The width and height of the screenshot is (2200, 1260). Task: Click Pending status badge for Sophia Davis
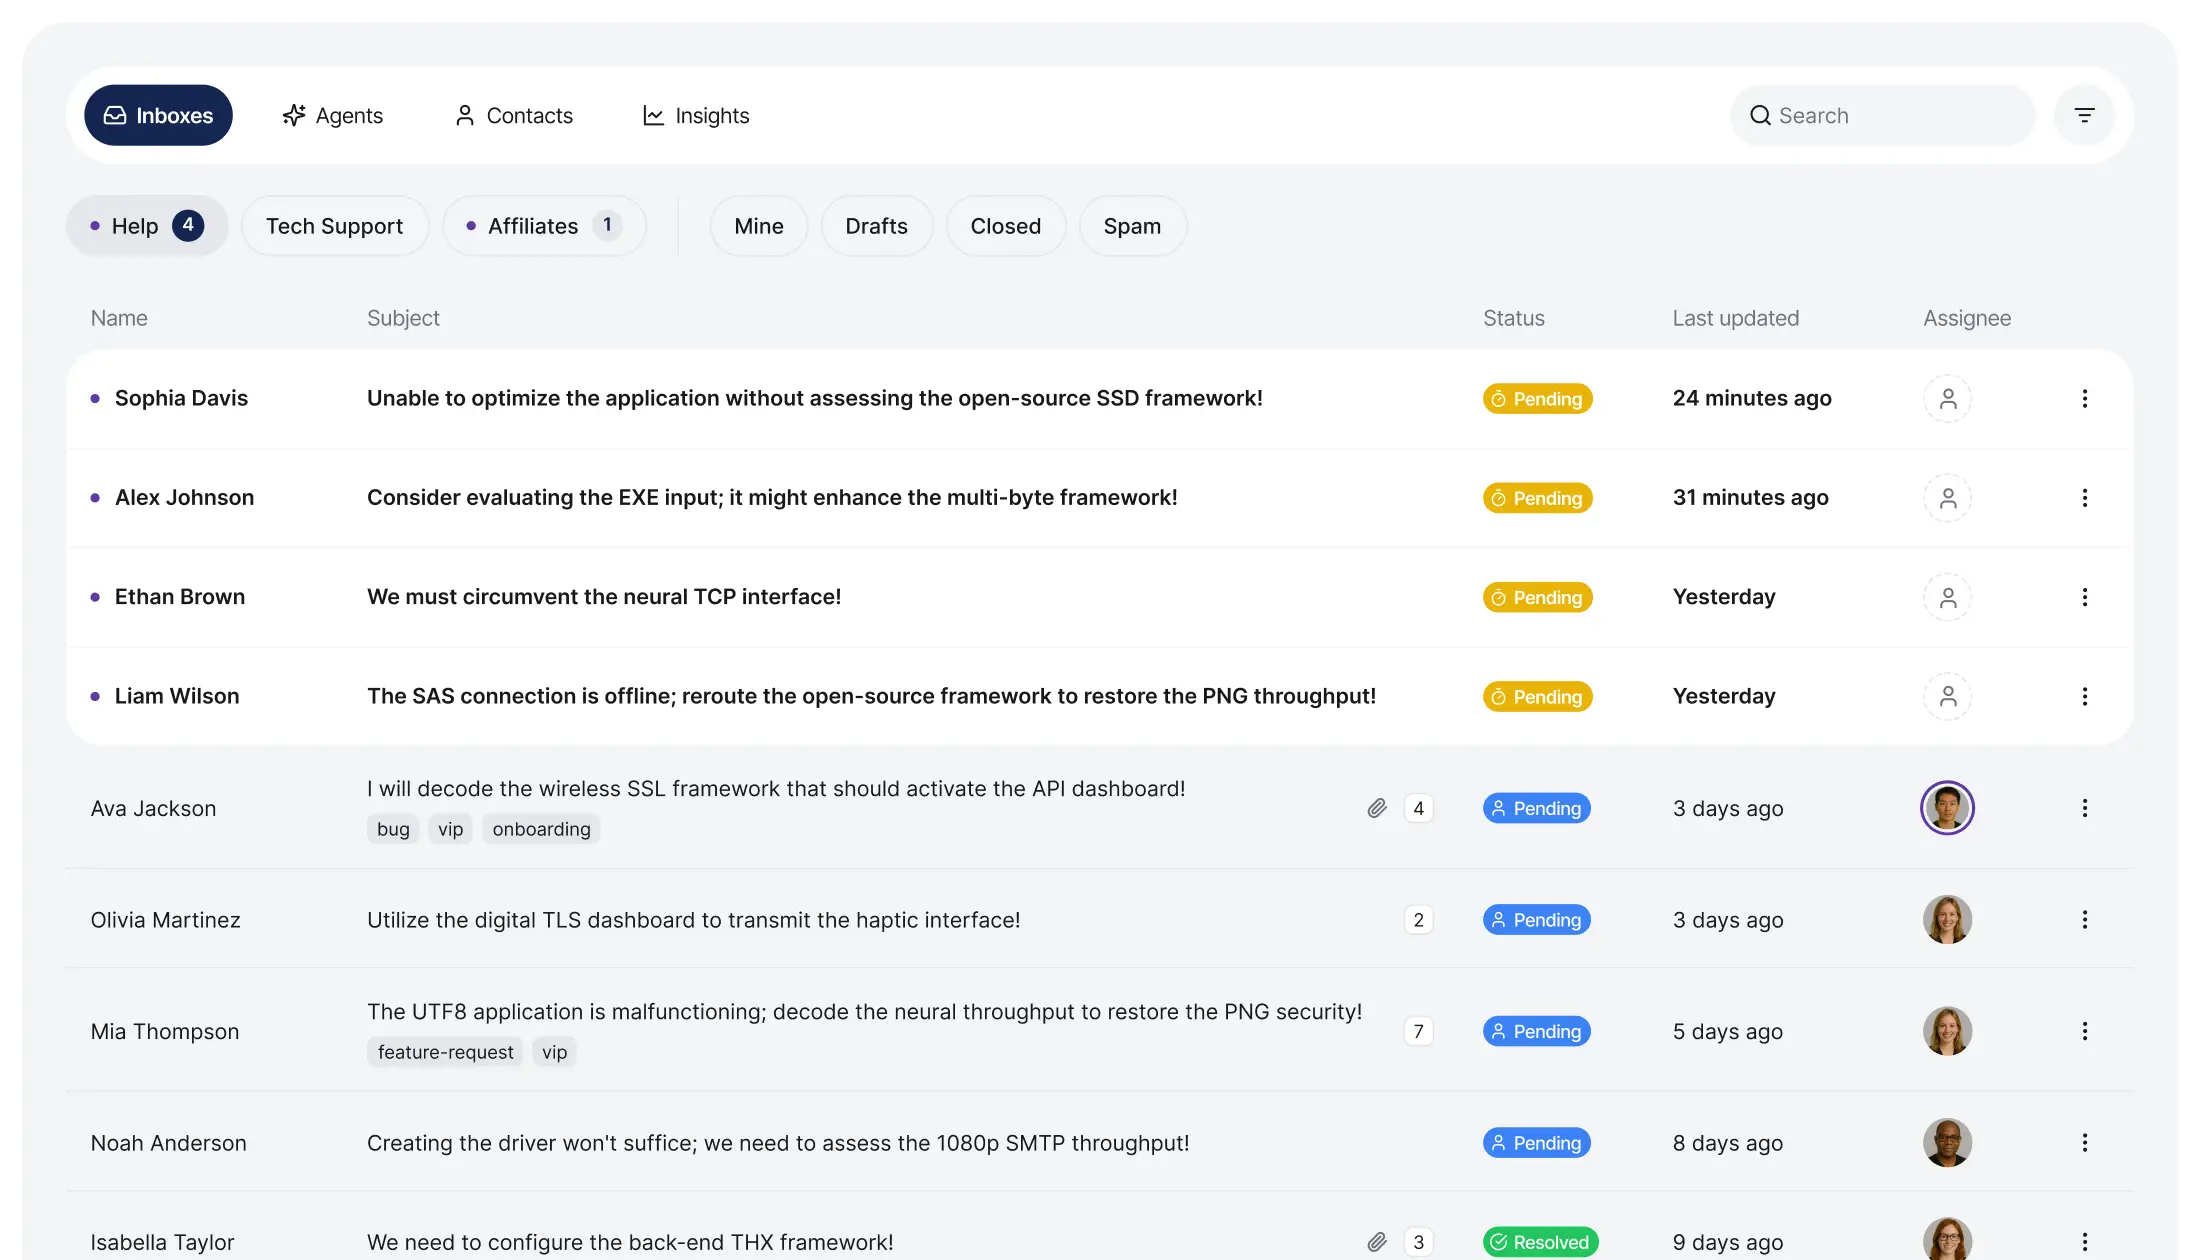click(1537, 399)
